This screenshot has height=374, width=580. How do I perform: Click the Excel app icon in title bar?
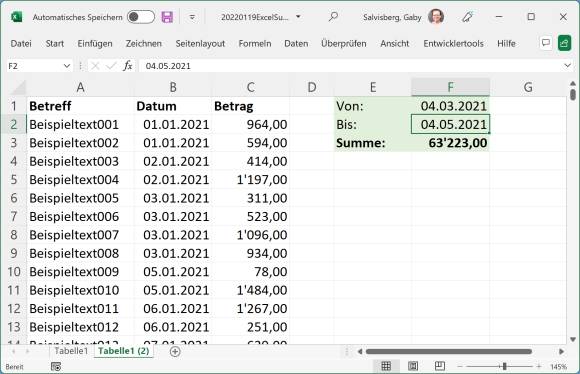tap(16, 17)
